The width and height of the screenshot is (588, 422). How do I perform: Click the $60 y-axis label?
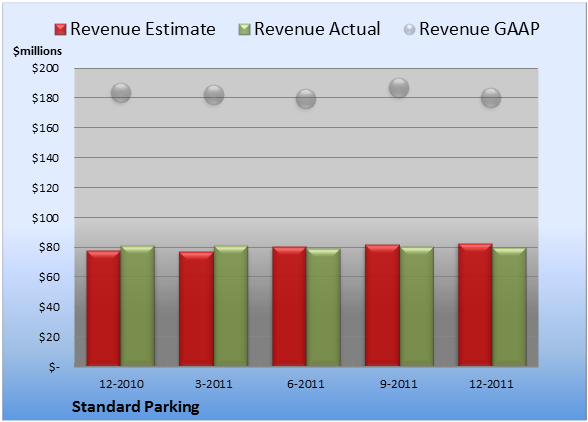click(x=49, y=277)
